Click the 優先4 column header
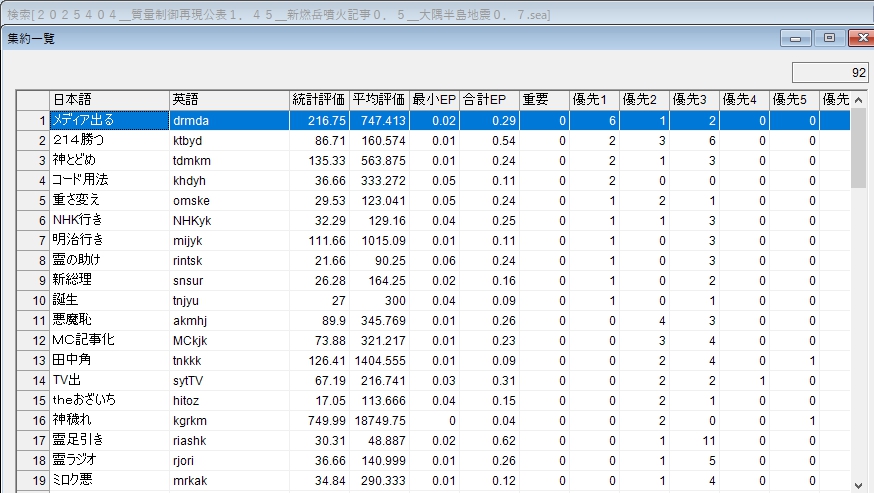The image size is (874, 493). pos(745,100)
